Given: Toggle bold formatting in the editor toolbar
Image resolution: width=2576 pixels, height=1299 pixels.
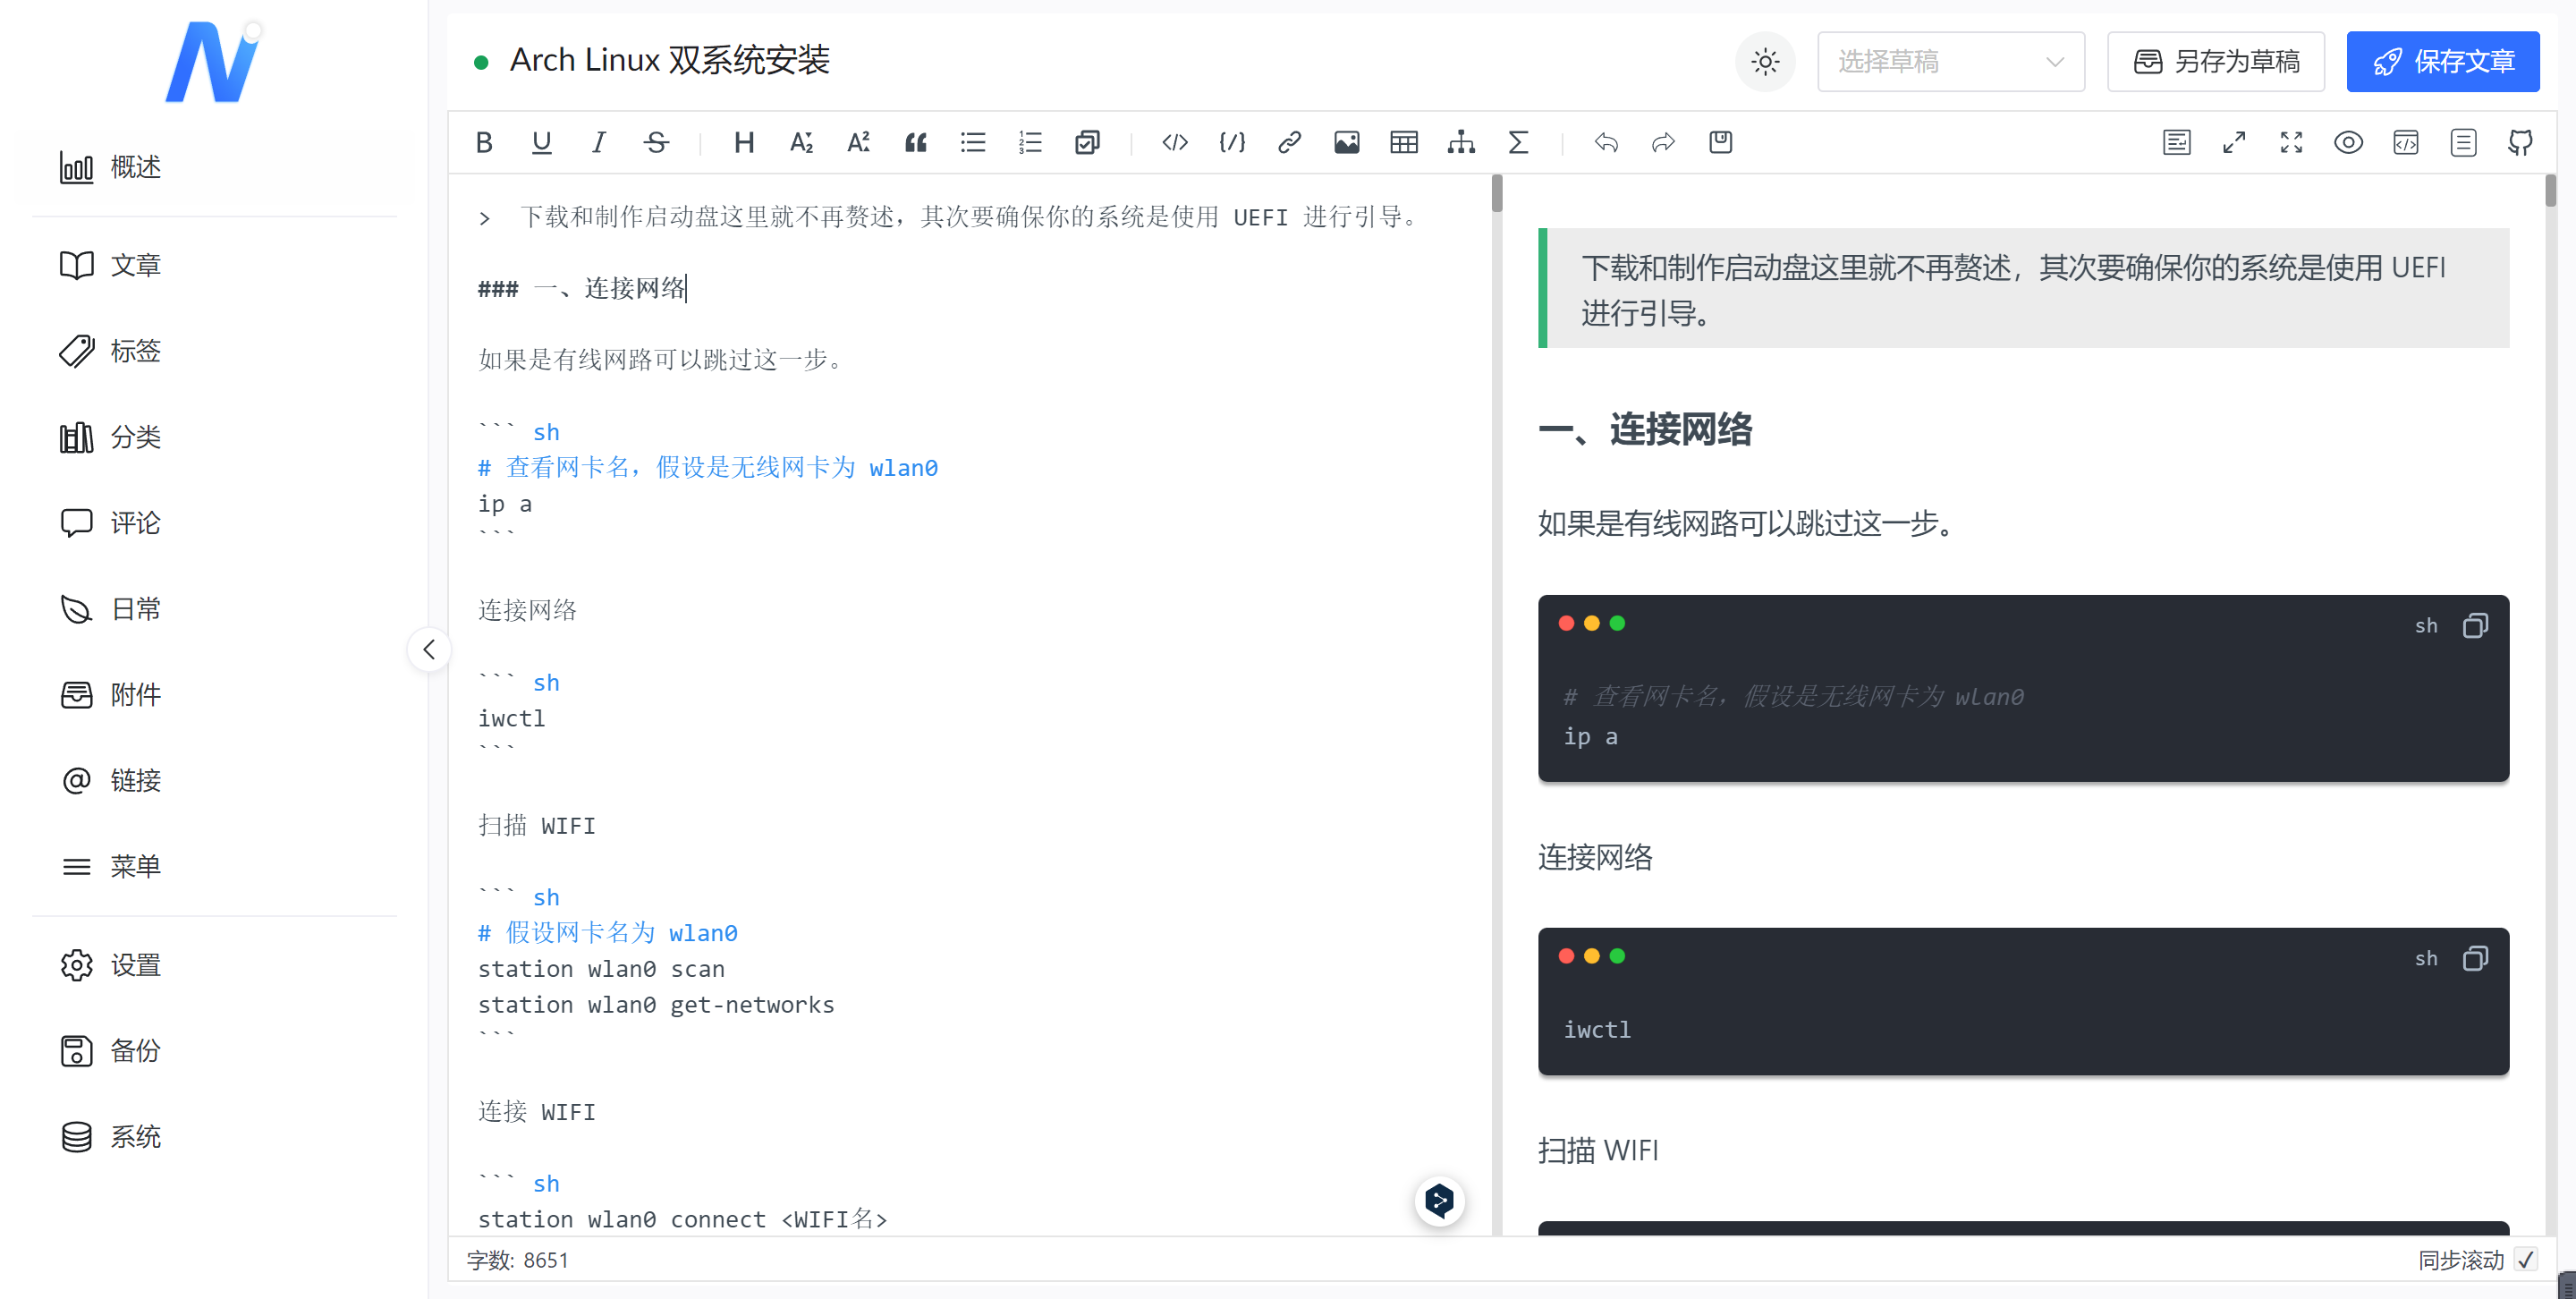Looking at the screenshot, I should (x=484, y=142).
